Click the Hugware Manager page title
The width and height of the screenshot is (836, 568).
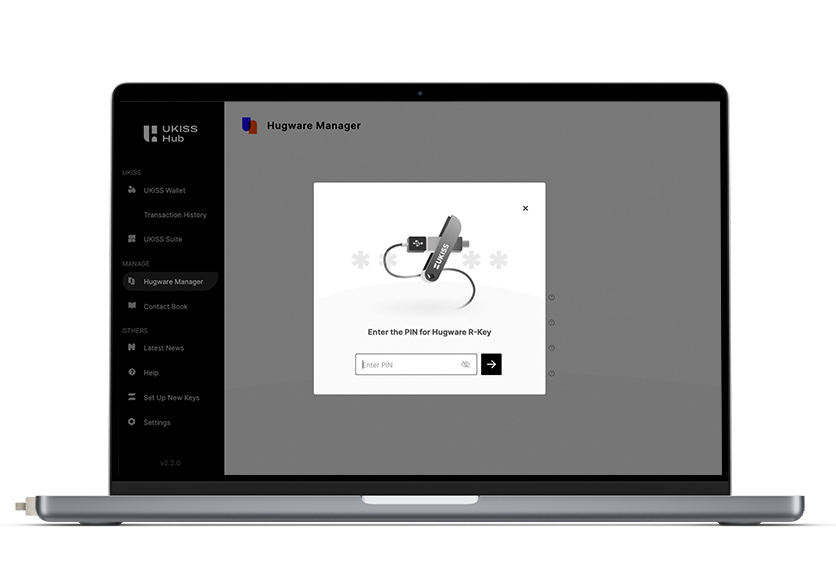[314, 126]
